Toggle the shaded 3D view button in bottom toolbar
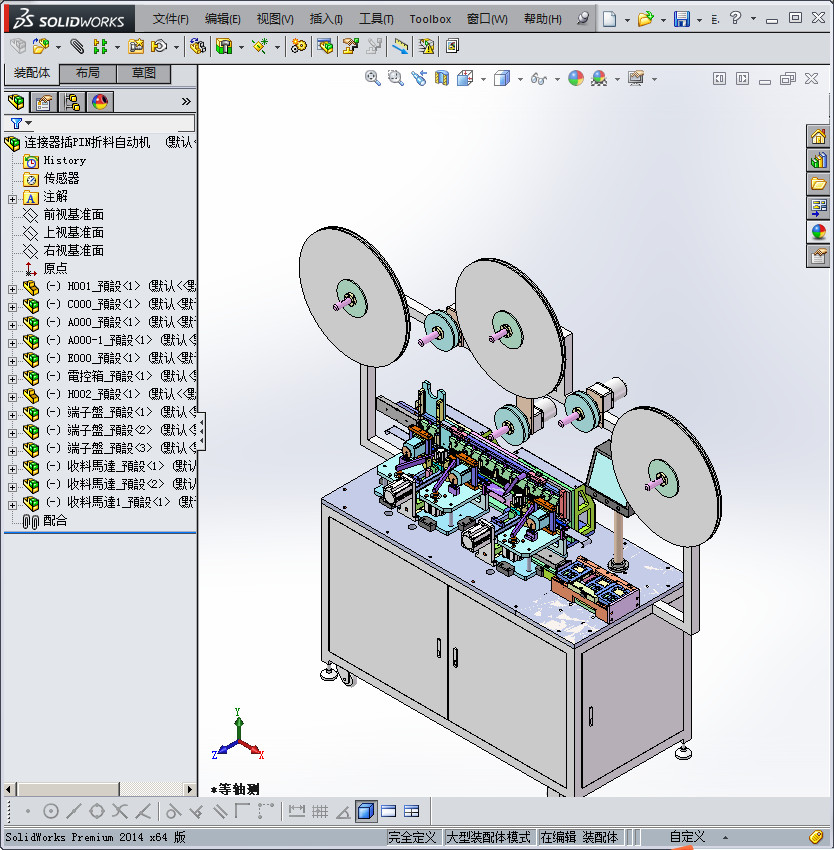Image resolution: width=834 pixels, height=850 pixels. coord(366,811)
